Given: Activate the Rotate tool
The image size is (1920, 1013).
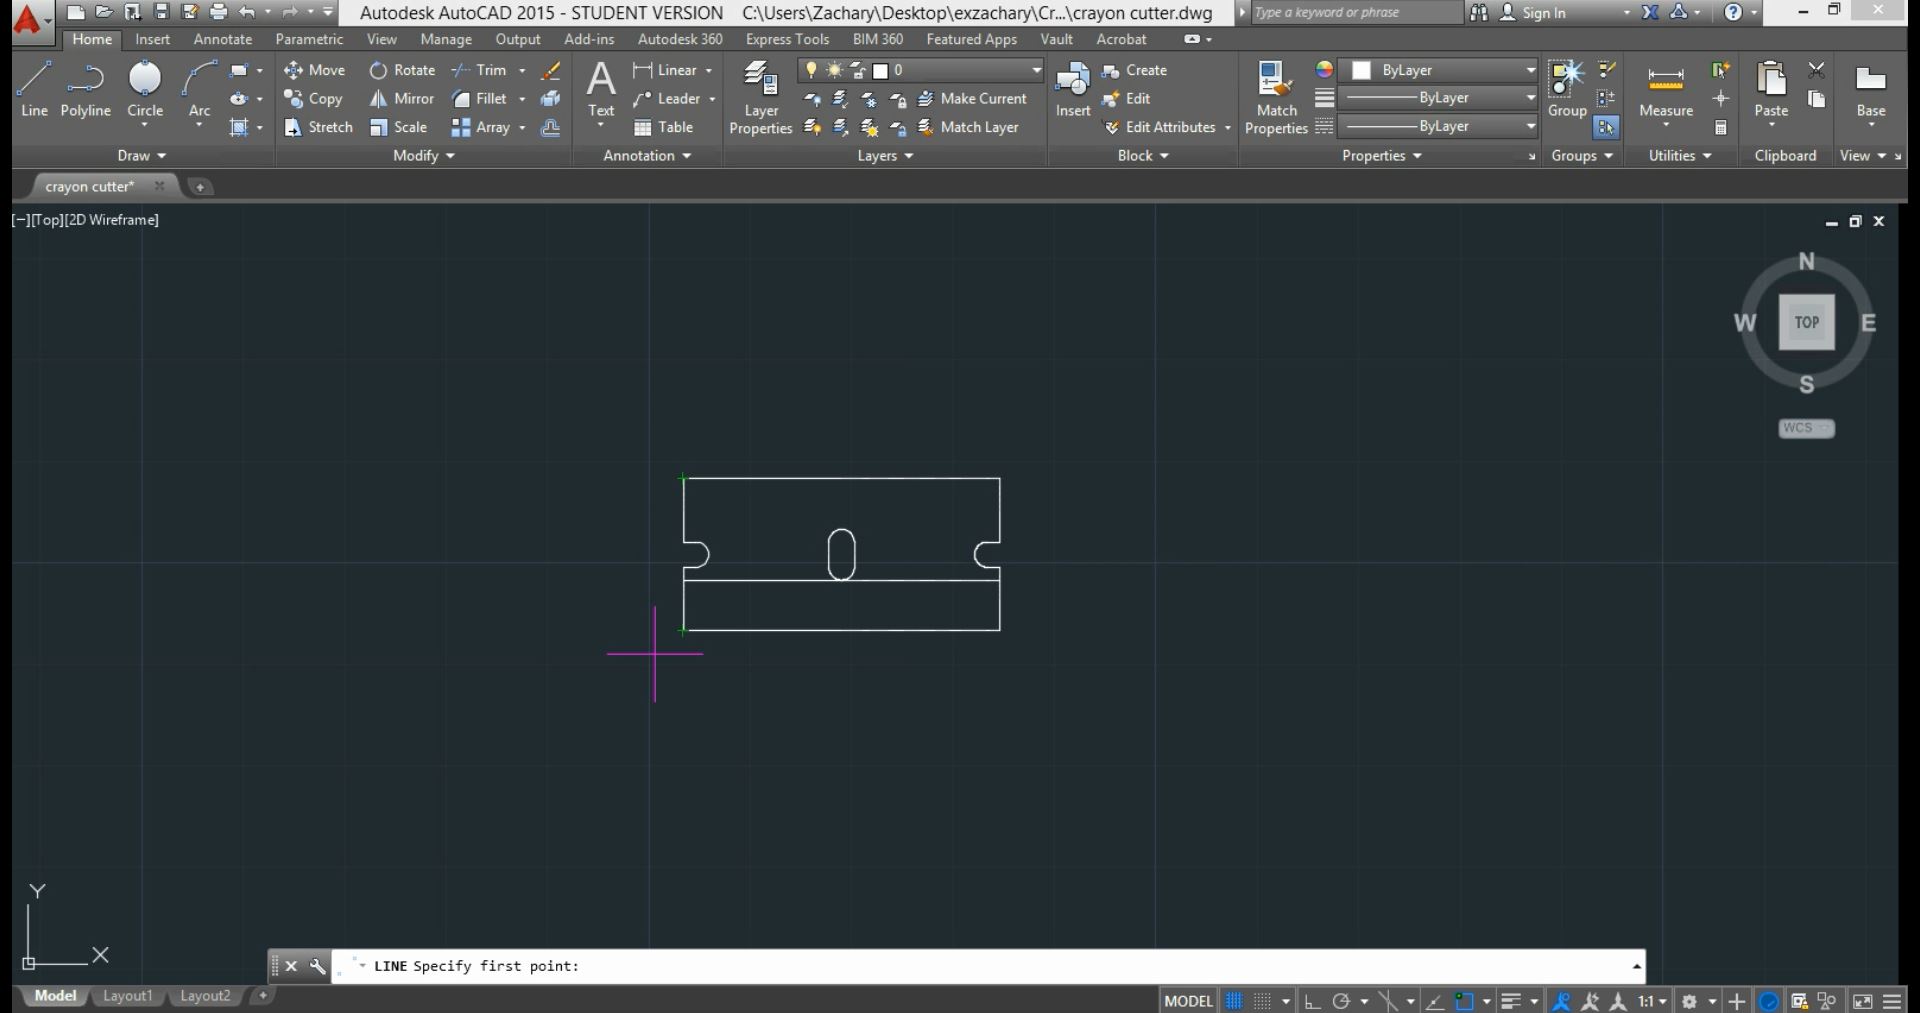Looking at the screenshot, I should (x=402, y=70).
